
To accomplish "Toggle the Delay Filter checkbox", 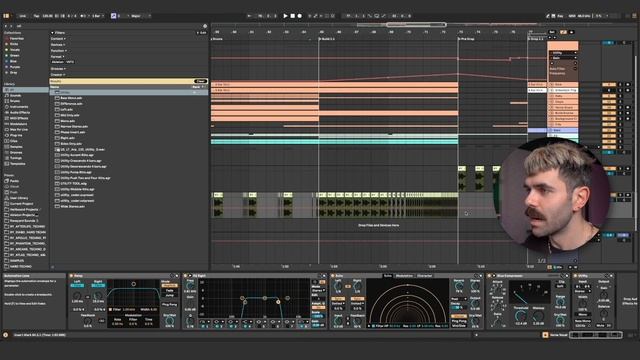I will 110,310.
